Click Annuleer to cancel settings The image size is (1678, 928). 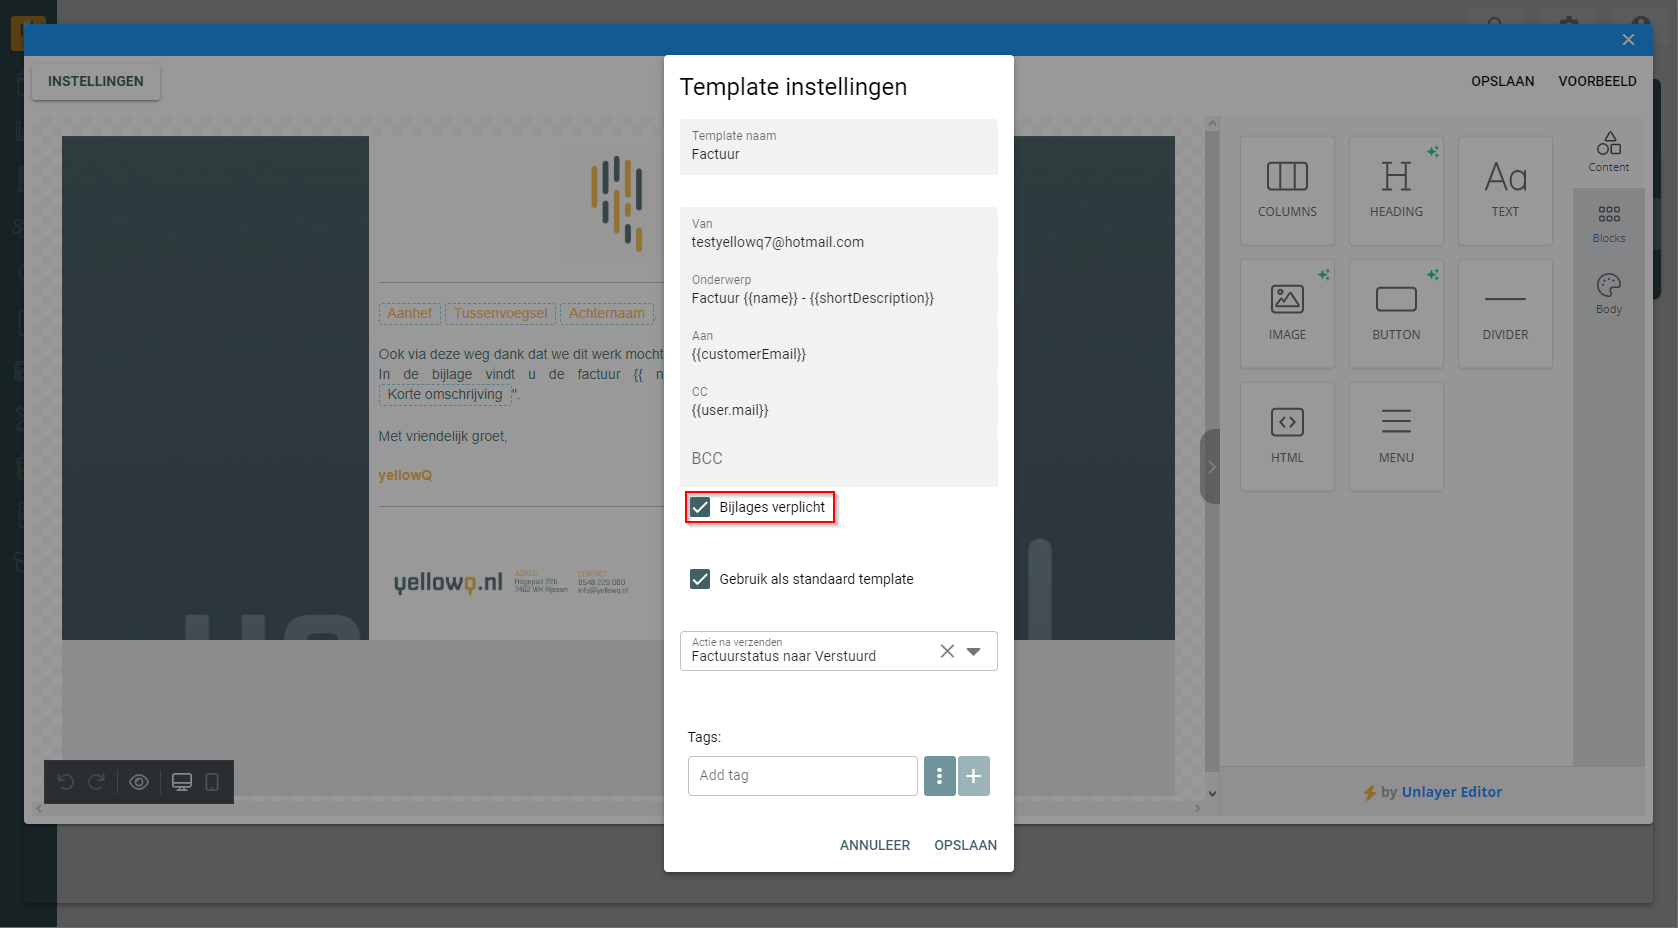coord(874,845)
